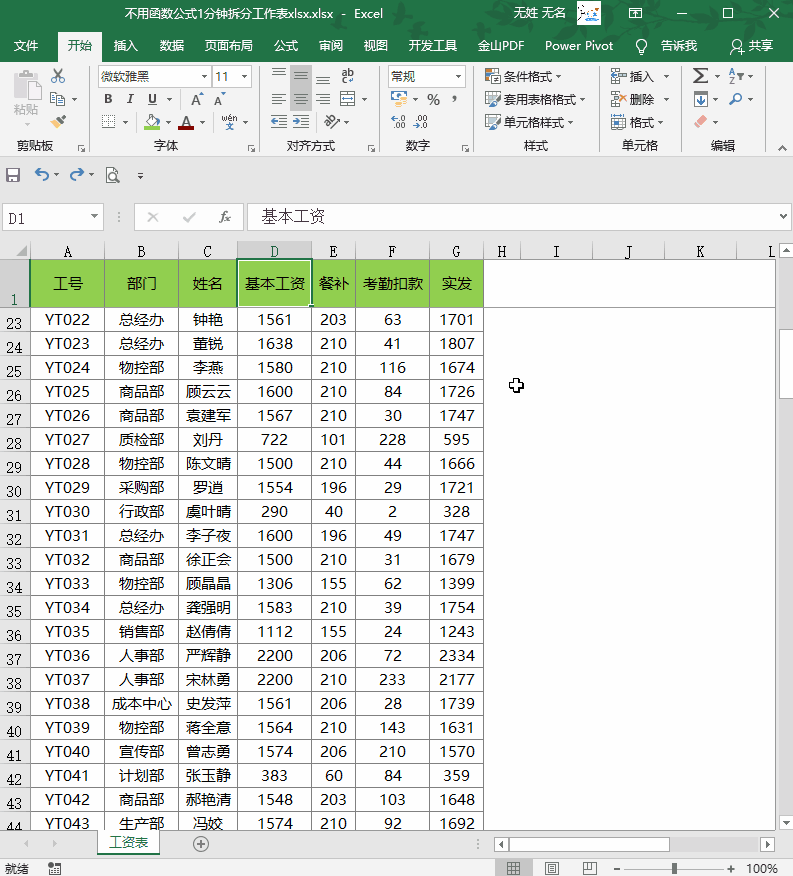The image size is (793, 876).
Task: Select the 工资表 sheet tab
Action: click(x=128, y=842)
